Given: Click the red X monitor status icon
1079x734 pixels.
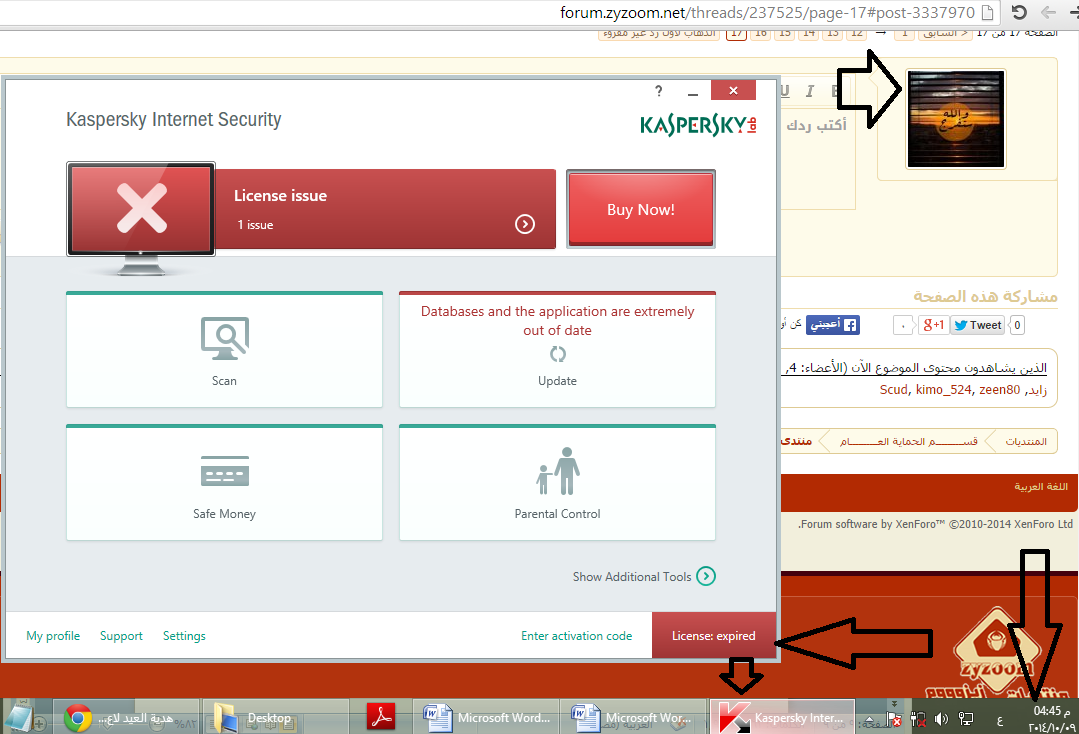Looking at the screenshot, I should point(141,208).
